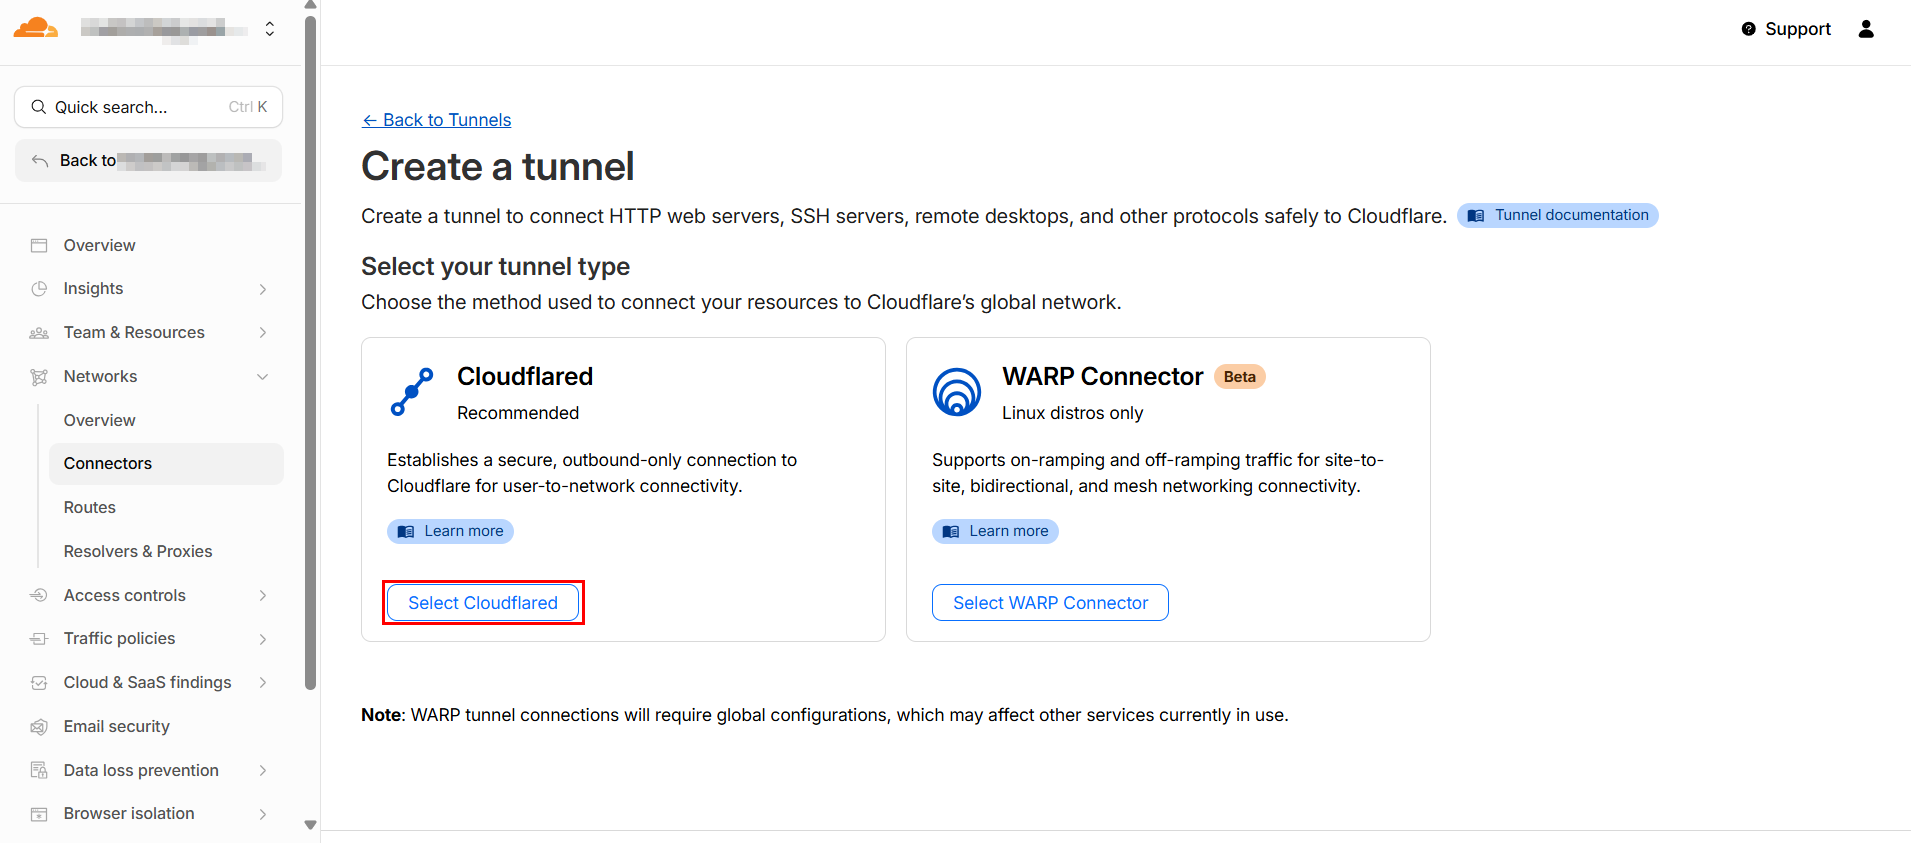The width and height of the screenshot is (1911, 843).
Task: Open Learn more for WARP Connector
Action: click(995, 531)
